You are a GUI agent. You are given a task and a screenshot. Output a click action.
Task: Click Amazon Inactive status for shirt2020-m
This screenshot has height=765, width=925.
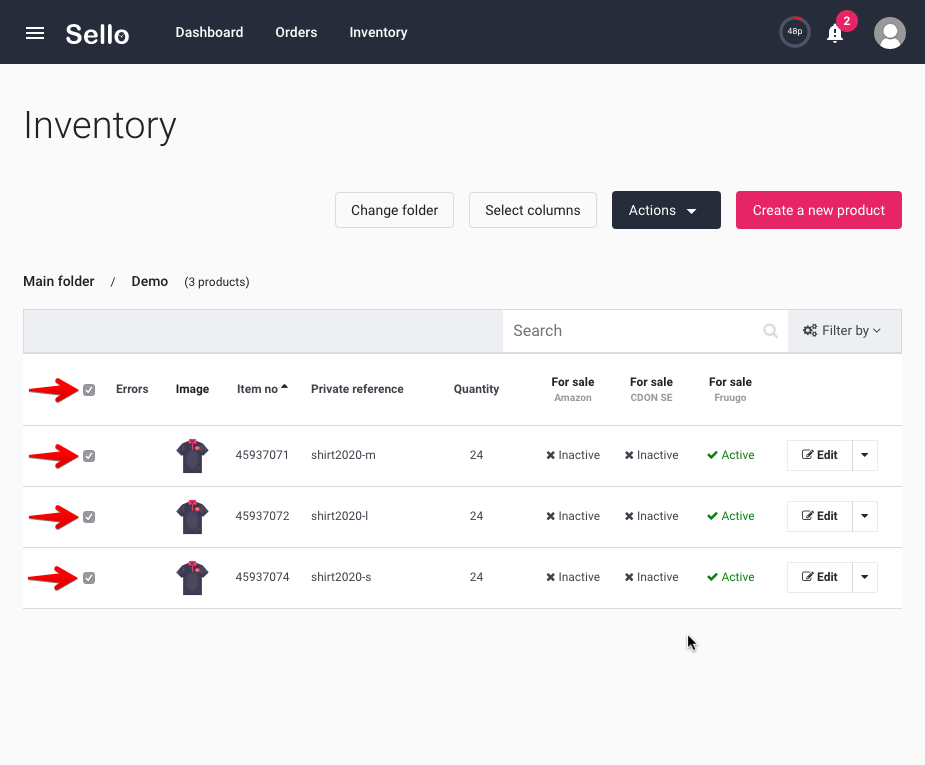click(573, 455)
